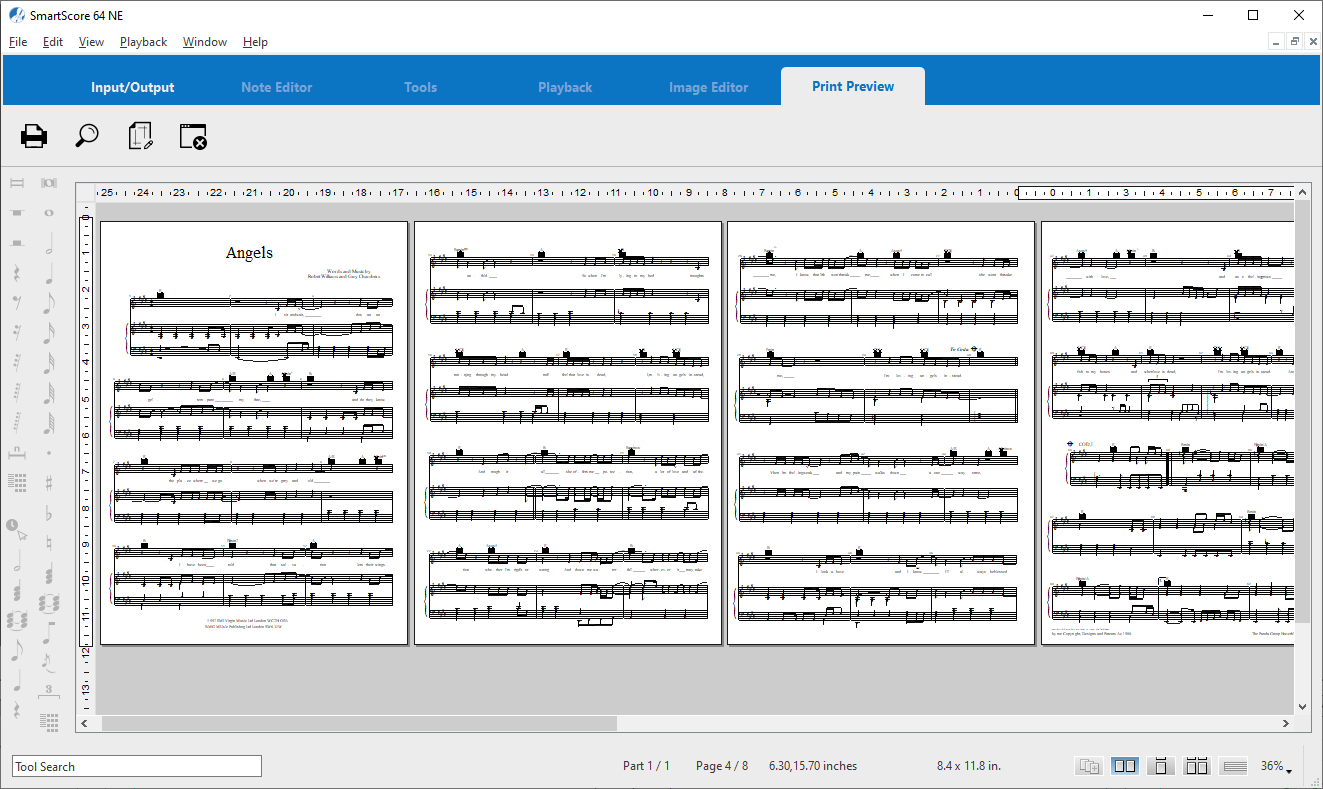Screen dimensions: 1323x789
Task: Open the Playback menu in the menu bar
Action: (144, 42)
